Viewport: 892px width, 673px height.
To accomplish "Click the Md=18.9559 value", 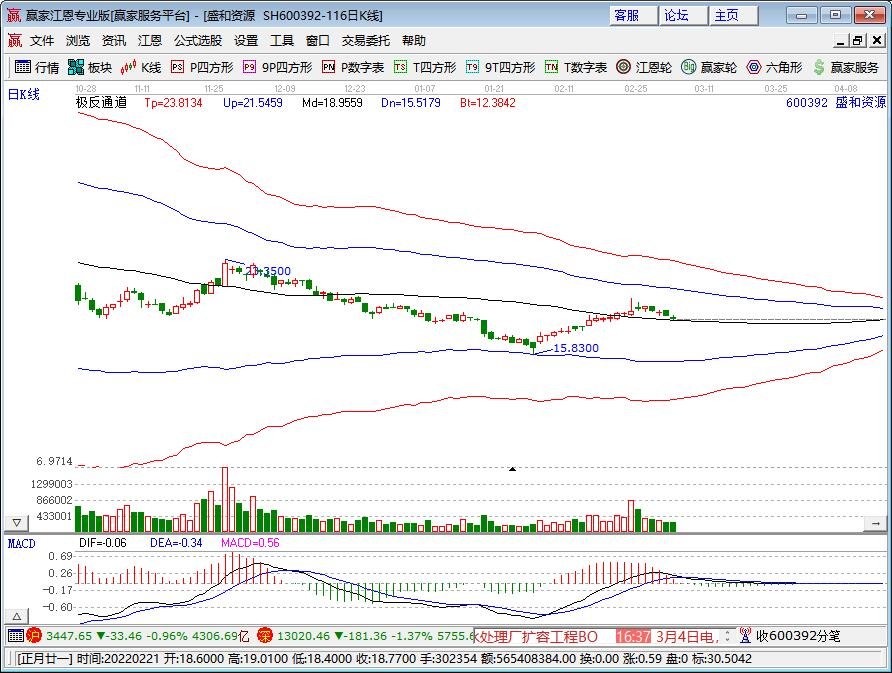I will click(332, 103).
